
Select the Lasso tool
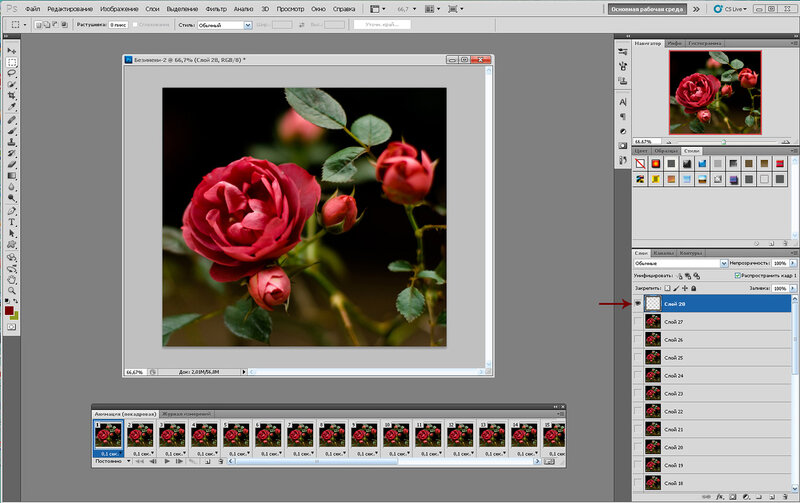pyautogui.click(x=11, y=73)
